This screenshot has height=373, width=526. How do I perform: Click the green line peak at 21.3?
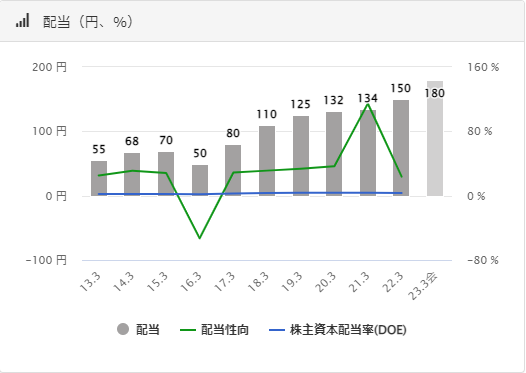pyautogui.click(x=368, y=104)
